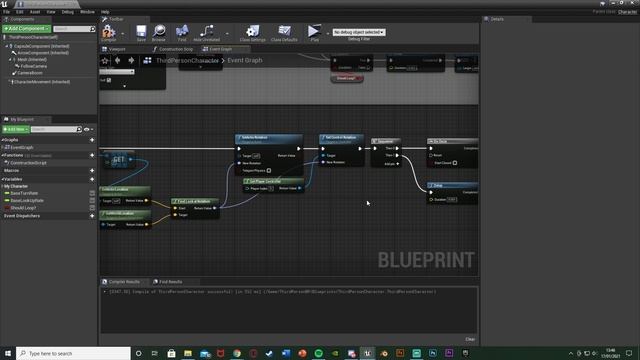Add an event dispatcher with the plus icon

coord(92,216)
